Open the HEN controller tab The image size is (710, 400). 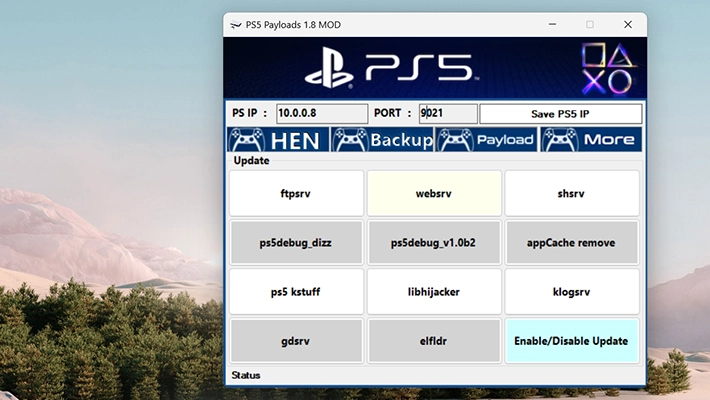click(278, 140)
